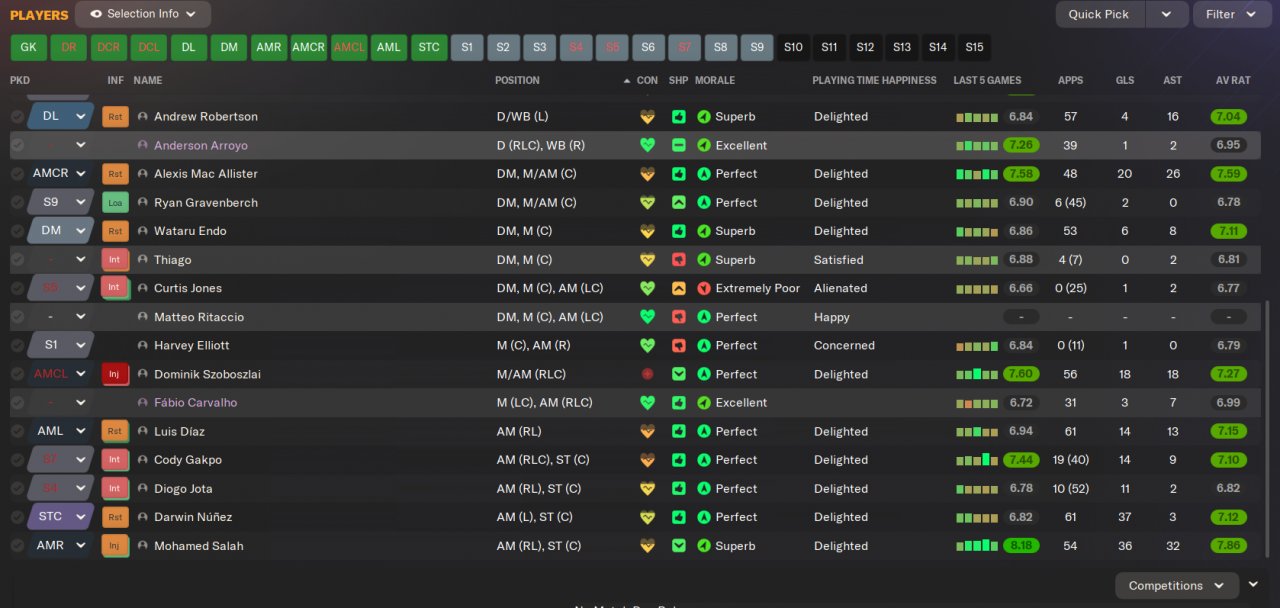Click Mohamed Salah's last 5 games bars
This screenshot has height=608, width=1280.
(977, 547)
